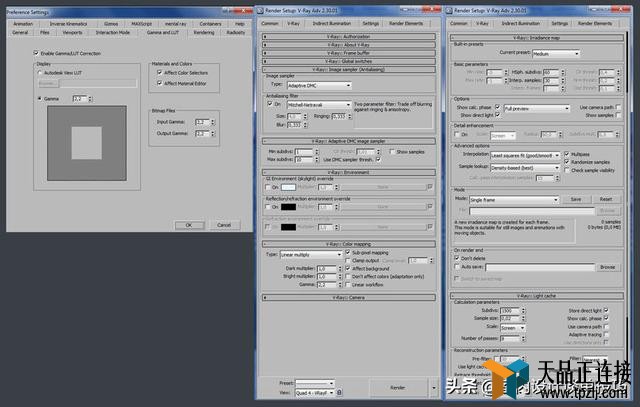Expand the V-Ray:: About V-Ray rollout
The image size is (640, 407).
pyautogui.click(x=349, y=45)
